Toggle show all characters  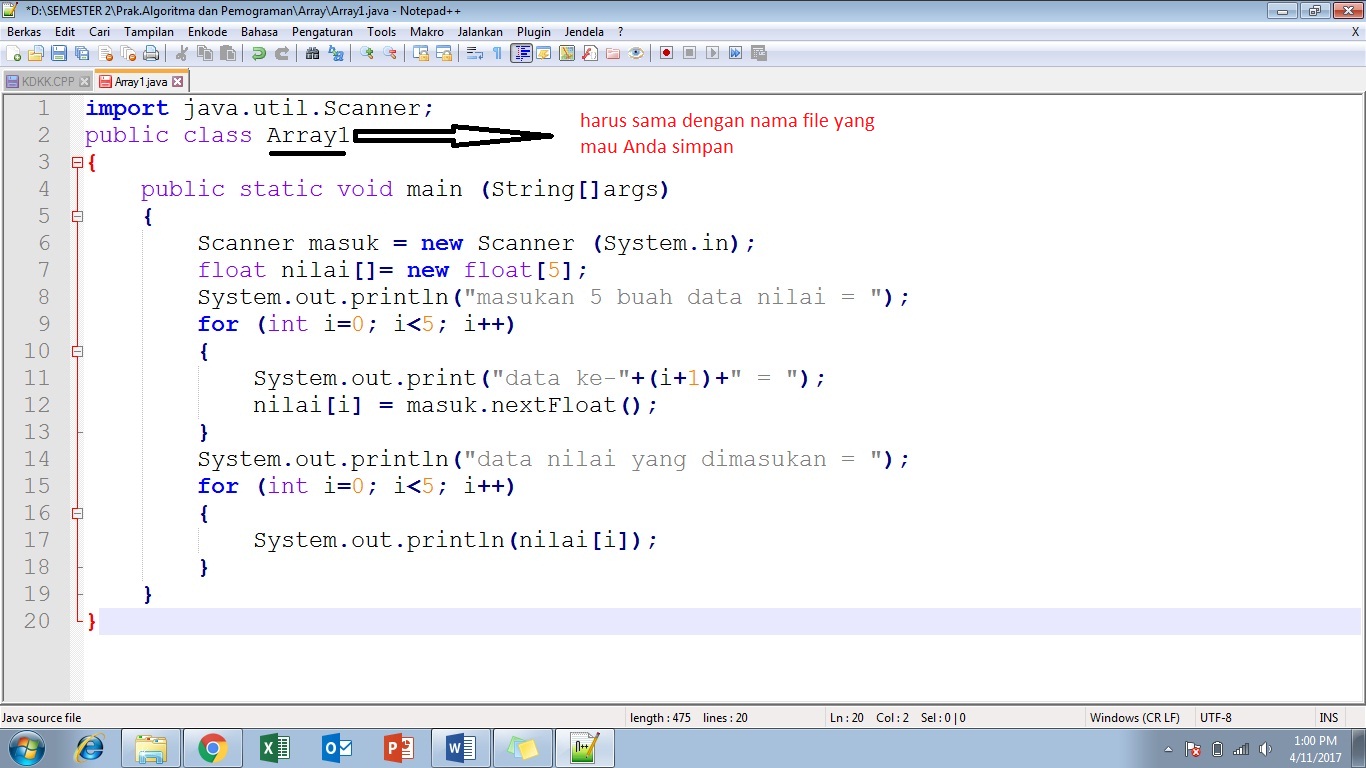tap(498, 52)
